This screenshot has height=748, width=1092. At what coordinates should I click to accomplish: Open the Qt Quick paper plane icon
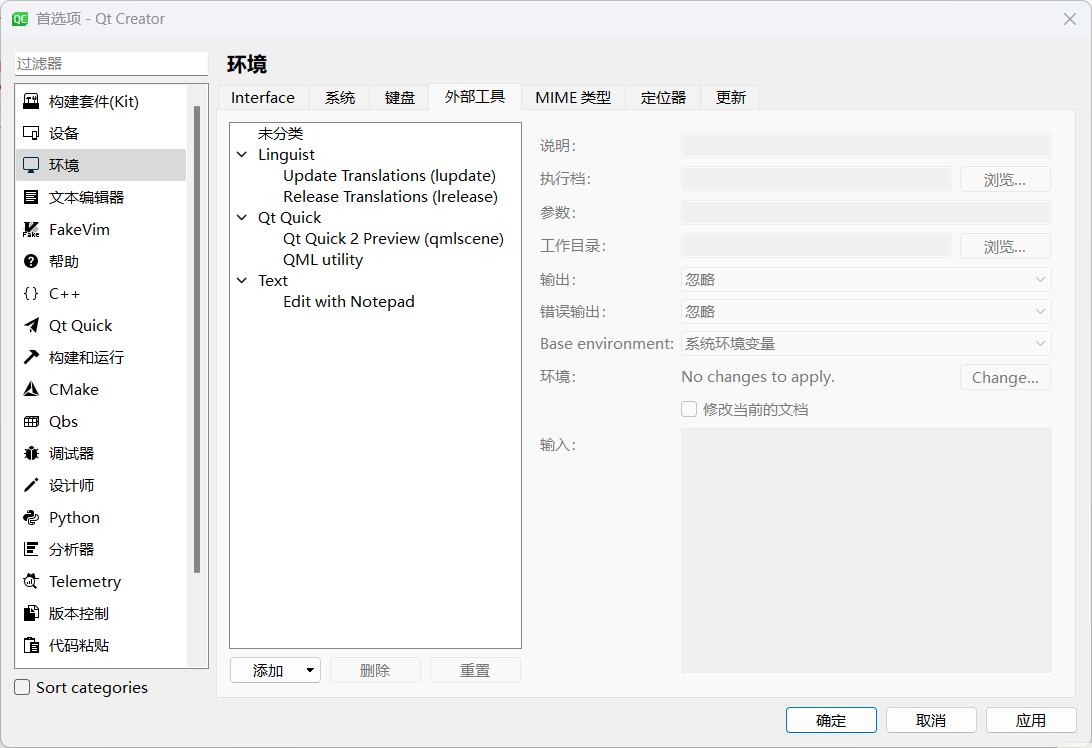[x=31, y=325]
